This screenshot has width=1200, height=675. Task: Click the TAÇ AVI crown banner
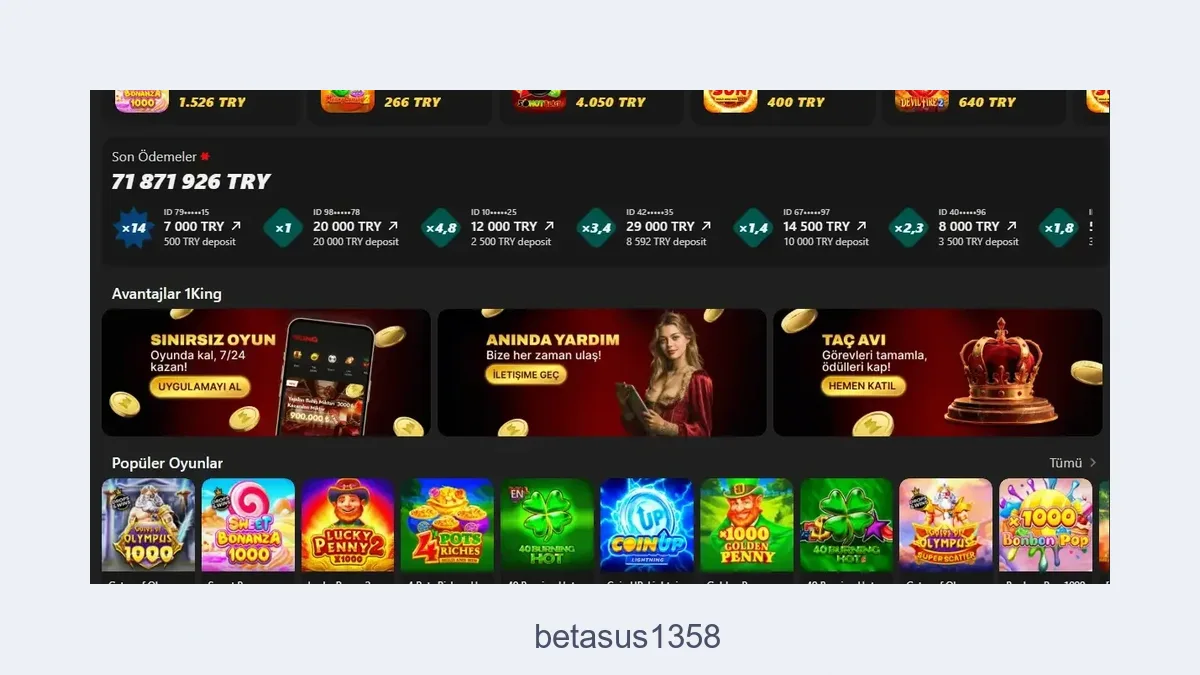[x=937, y=372]
